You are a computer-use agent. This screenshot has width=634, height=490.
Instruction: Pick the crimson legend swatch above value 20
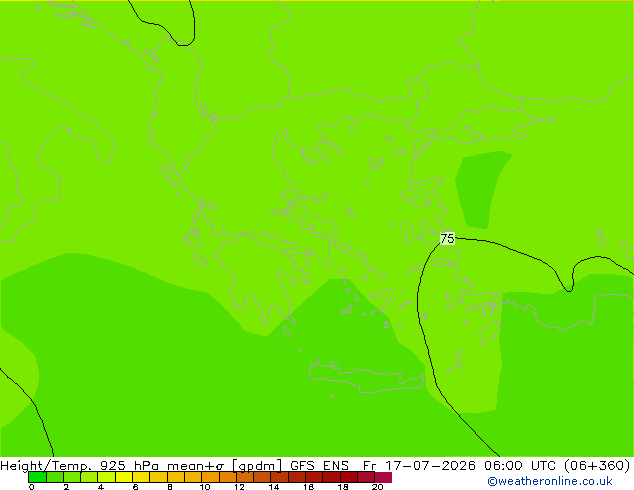click(x=383, y=477)
